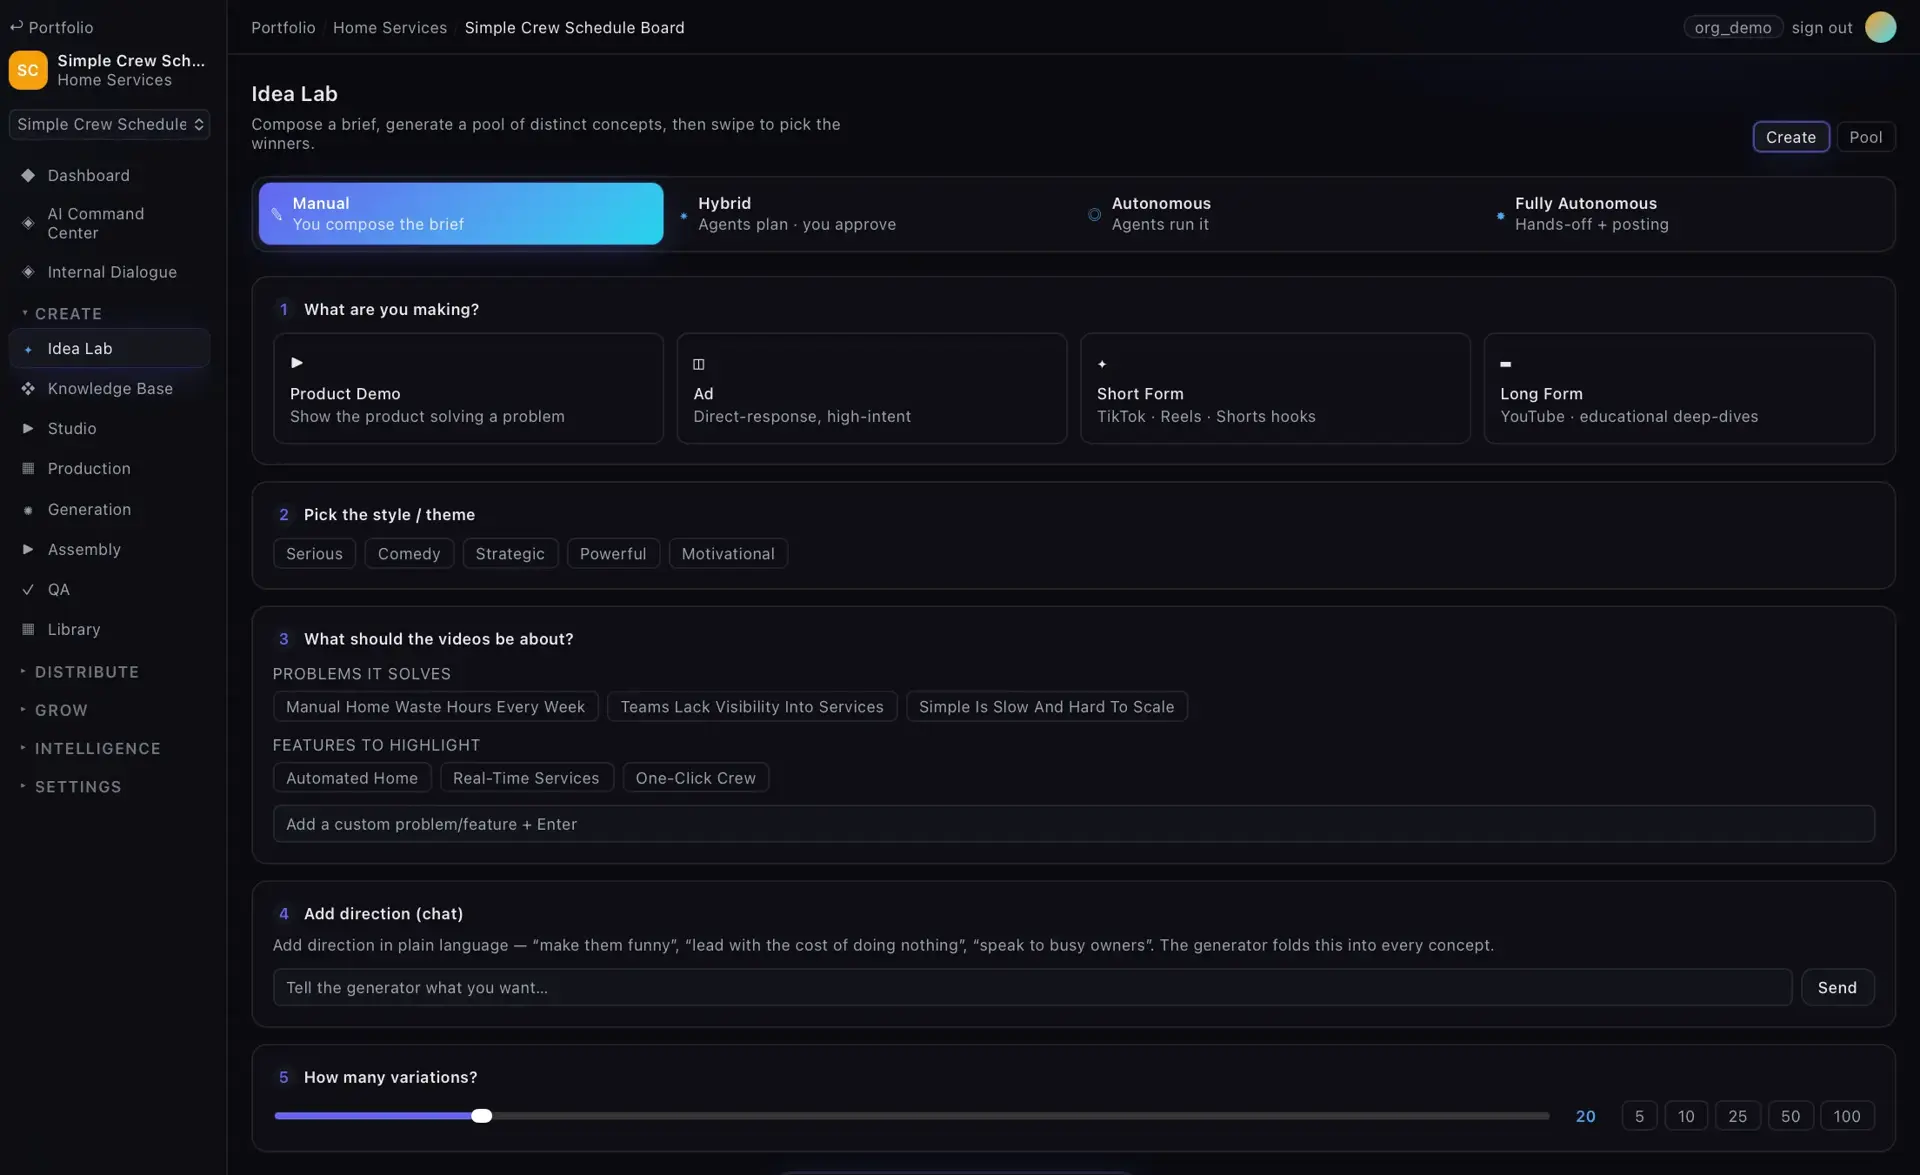Toggle the Strategic style chip
The image size is (1920, 1175).
[510, 554]
